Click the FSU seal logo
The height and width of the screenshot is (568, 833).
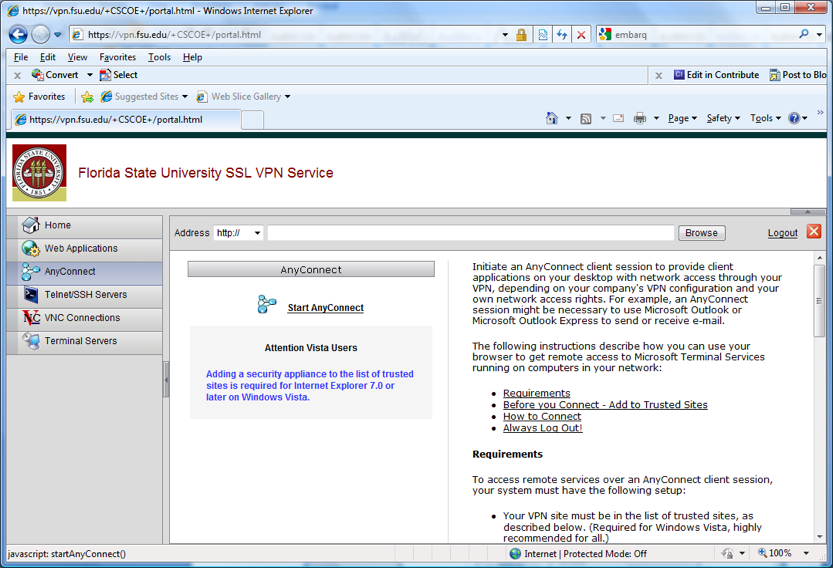click(39, 173)
